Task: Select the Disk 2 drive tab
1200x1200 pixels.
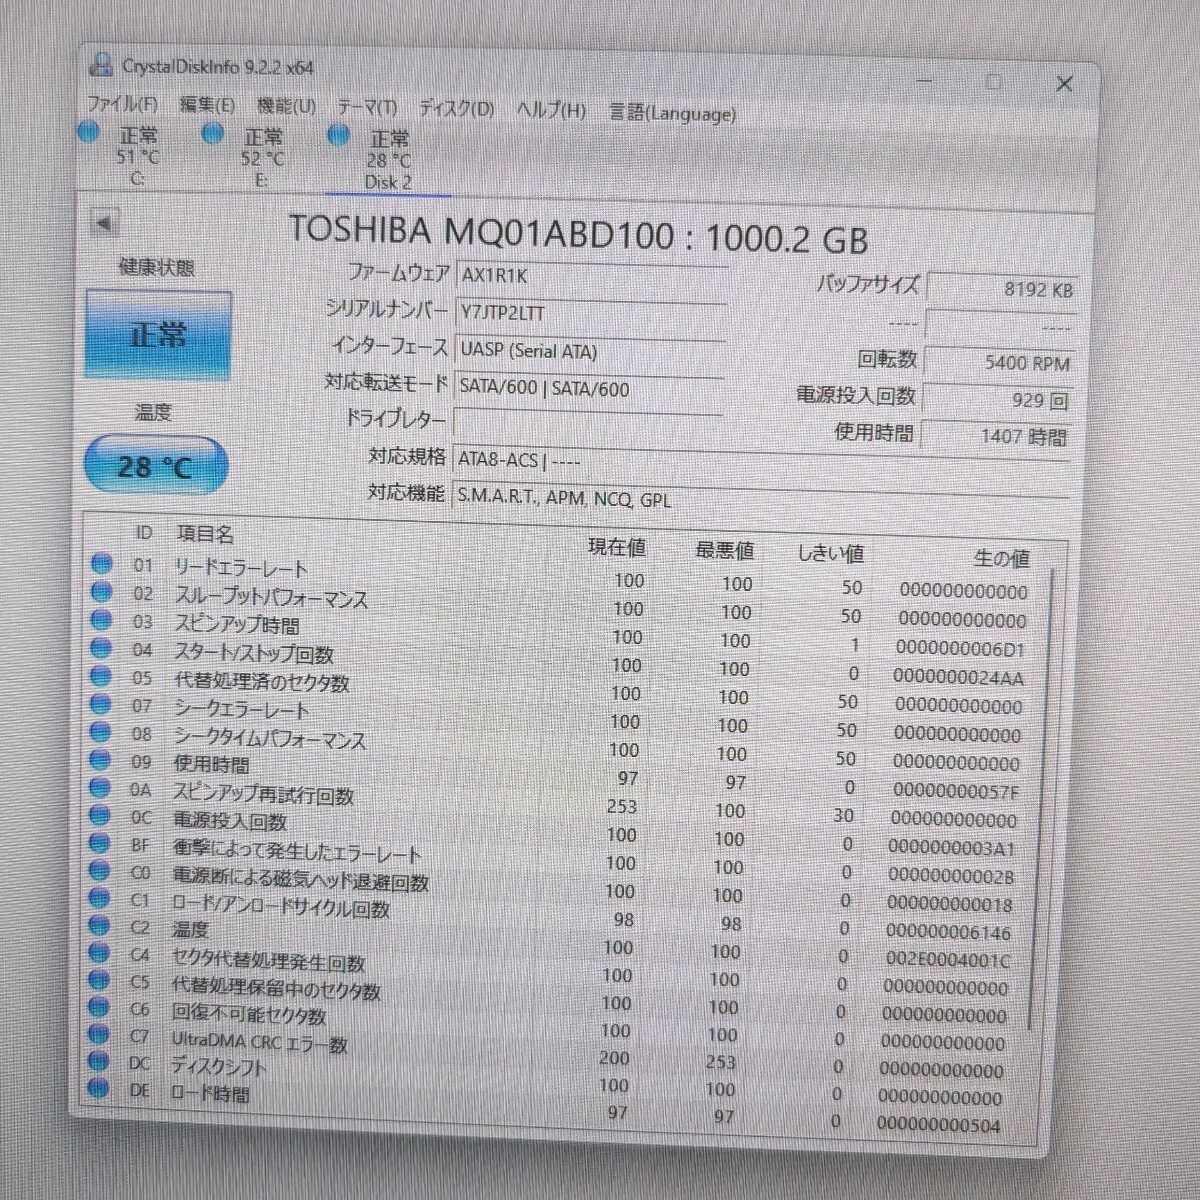Action: (x=388, y=160)
